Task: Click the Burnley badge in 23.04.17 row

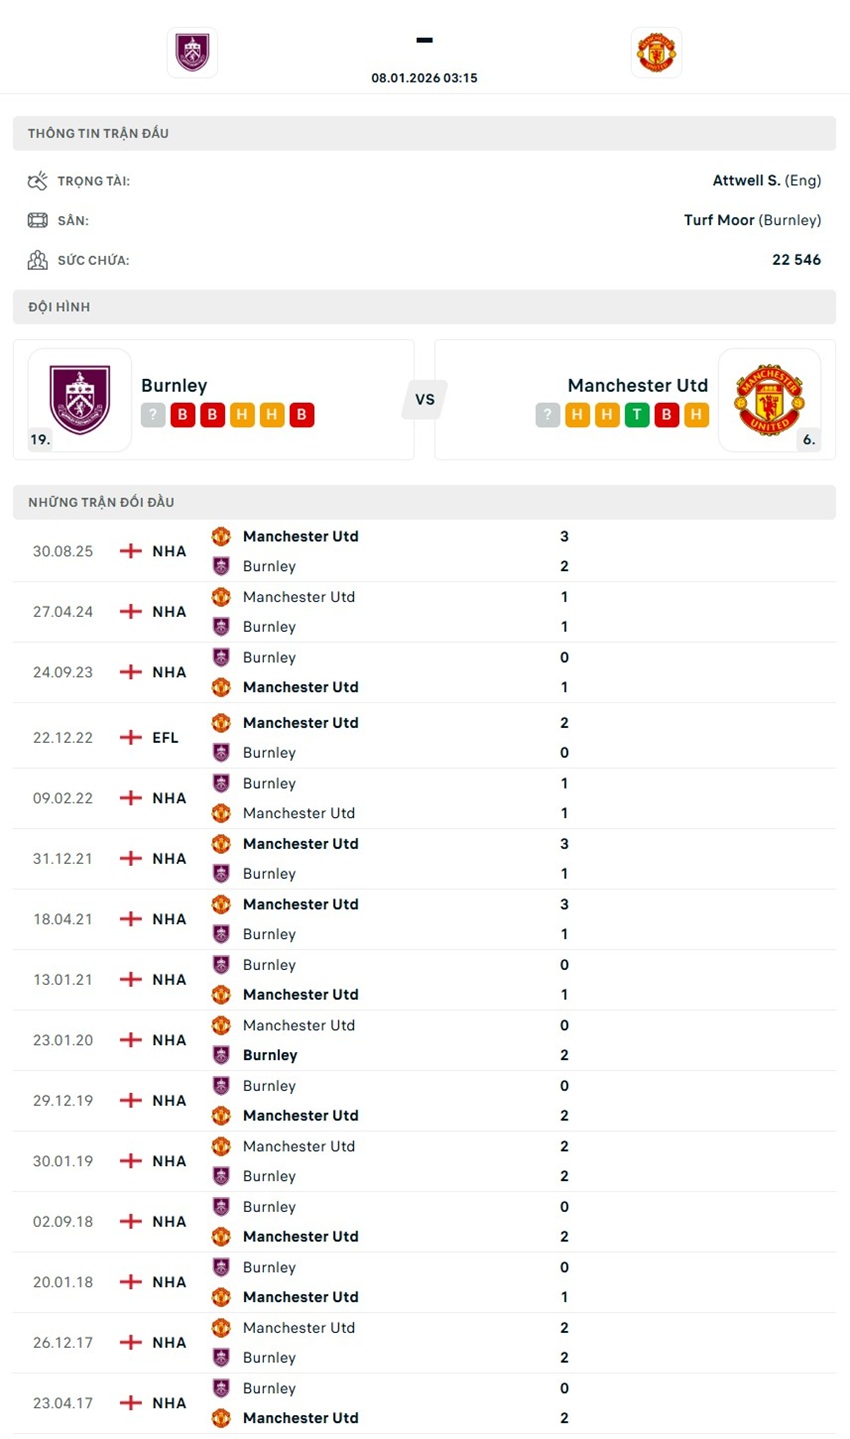Action: point(221,1388)
